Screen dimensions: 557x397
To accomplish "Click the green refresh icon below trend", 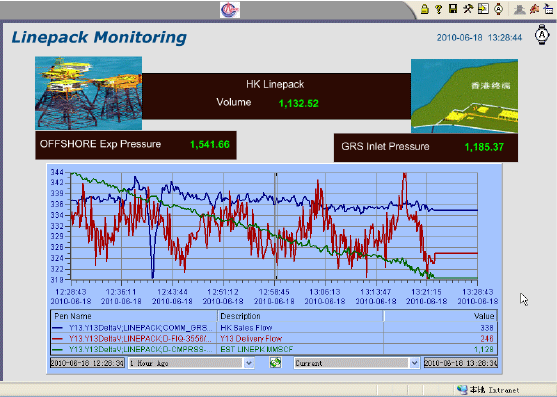I will tap(275, 363).
